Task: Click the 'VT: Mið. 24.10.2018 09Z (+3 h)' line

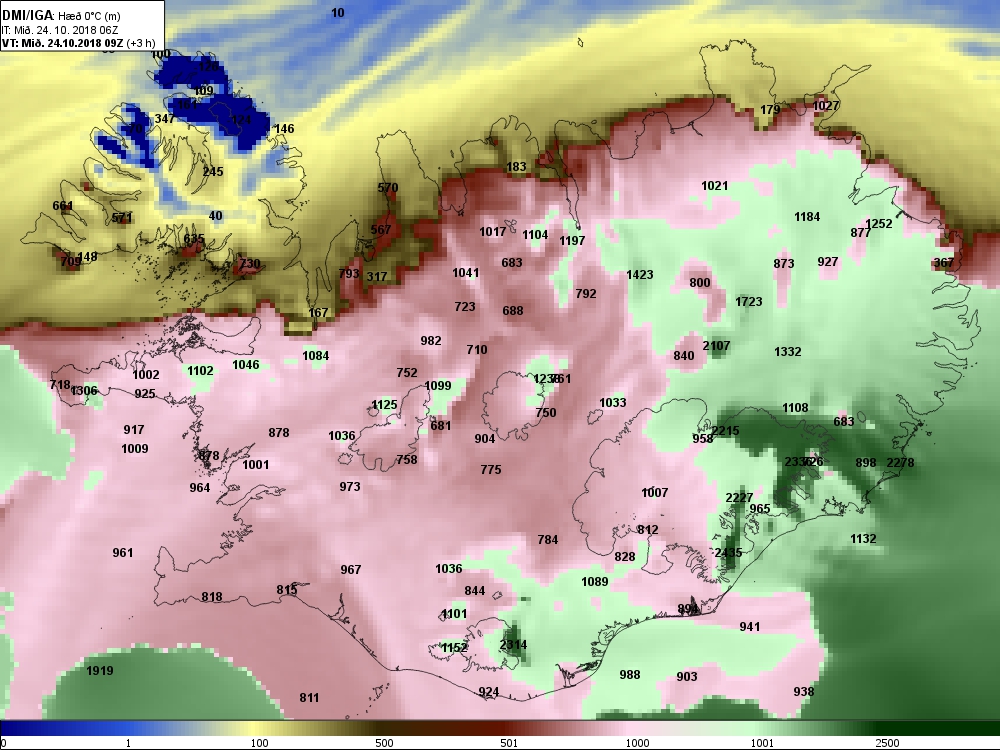Action: click(x=78, y=43)
